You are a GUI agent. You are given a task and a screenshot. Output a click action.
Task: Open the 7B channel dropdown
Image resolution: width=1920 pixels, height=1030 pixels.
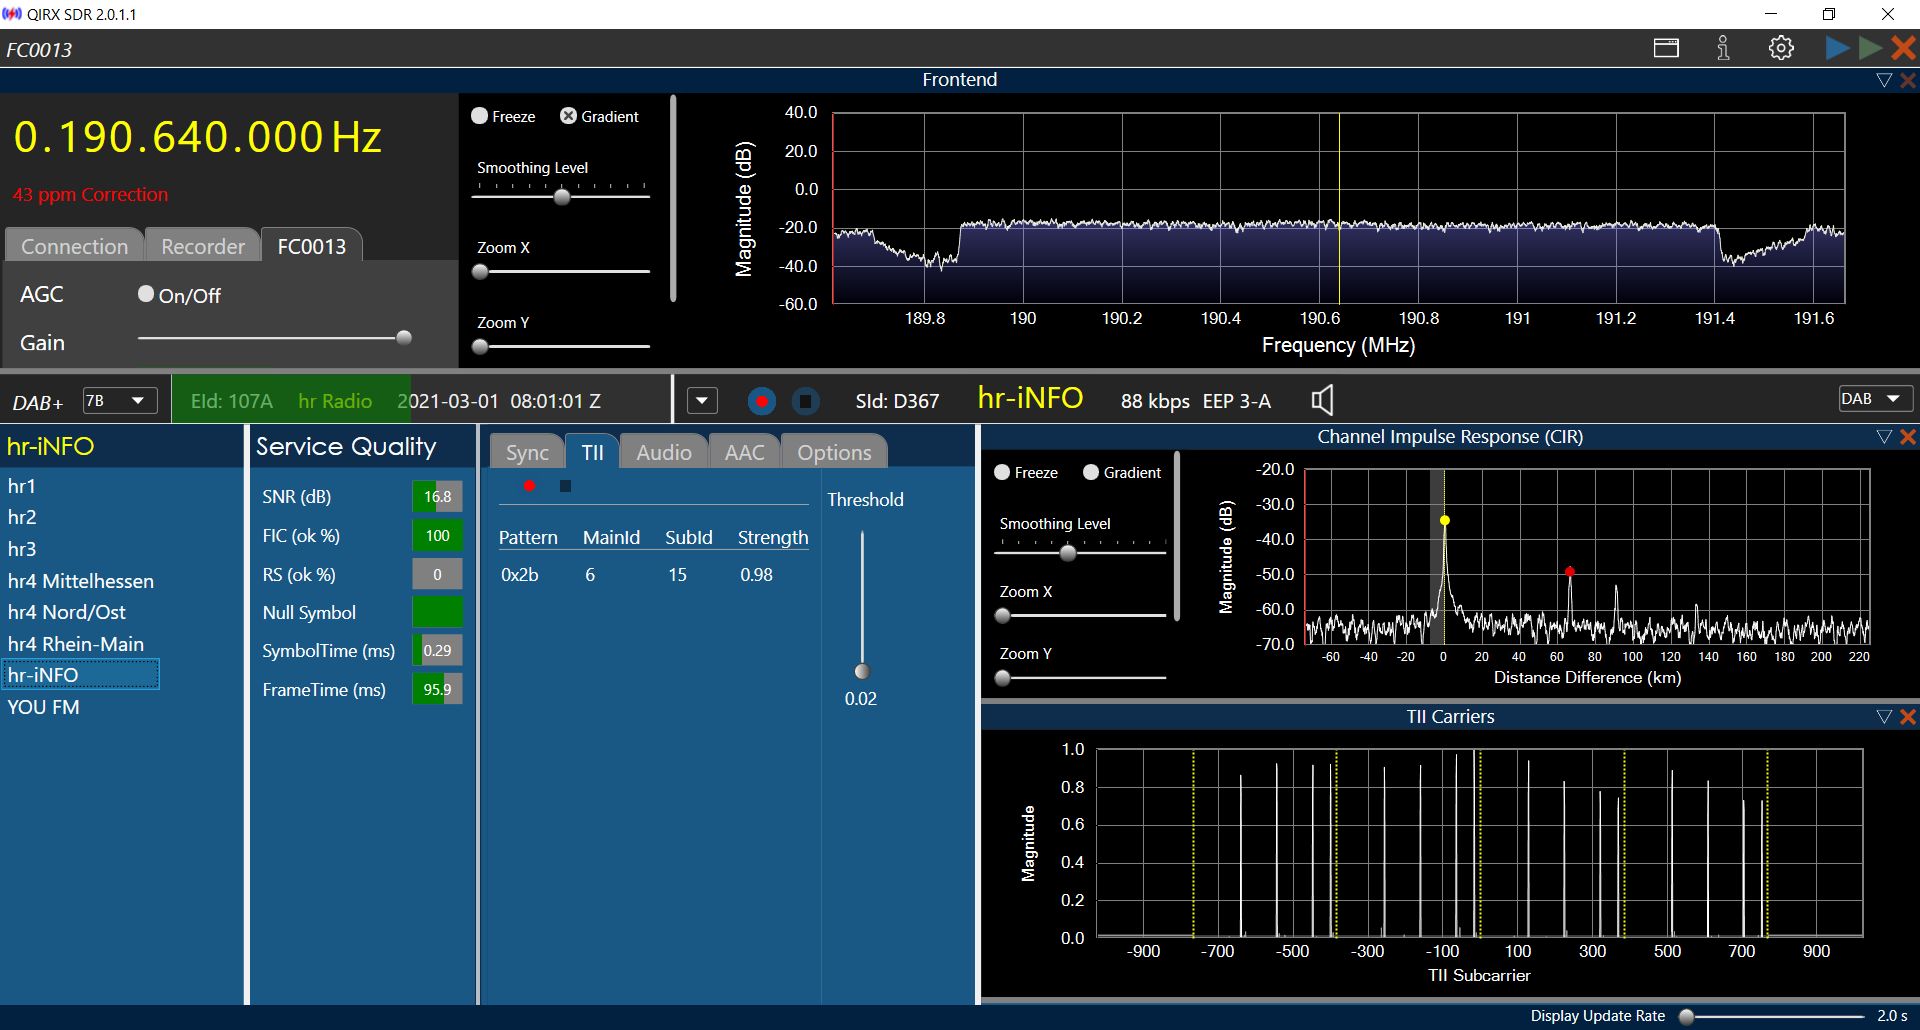tap(119, 401)
